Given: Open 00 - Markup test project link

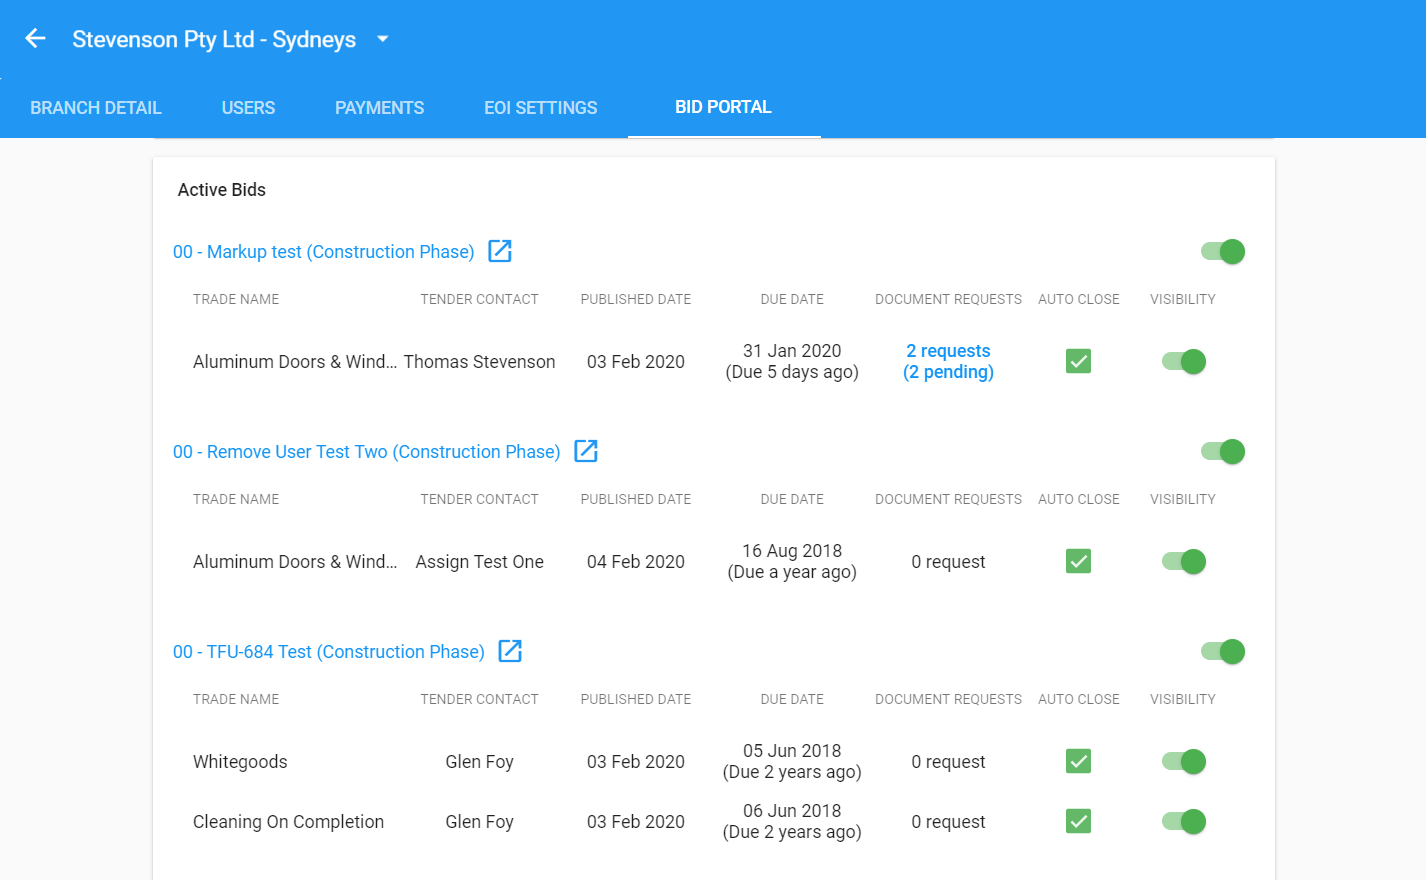Looking at the screenshot, I should (x=323, y=252).
